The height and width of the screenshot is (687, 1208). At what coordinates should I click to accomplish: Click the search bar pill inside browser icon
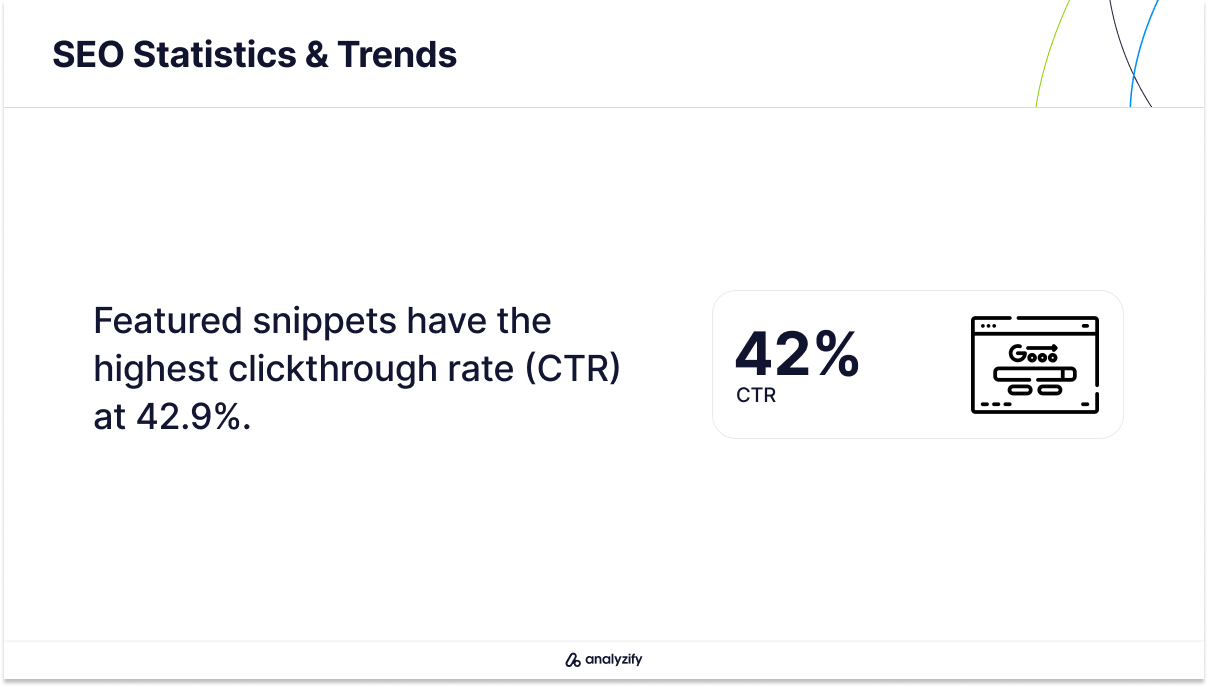point(1036,373)
